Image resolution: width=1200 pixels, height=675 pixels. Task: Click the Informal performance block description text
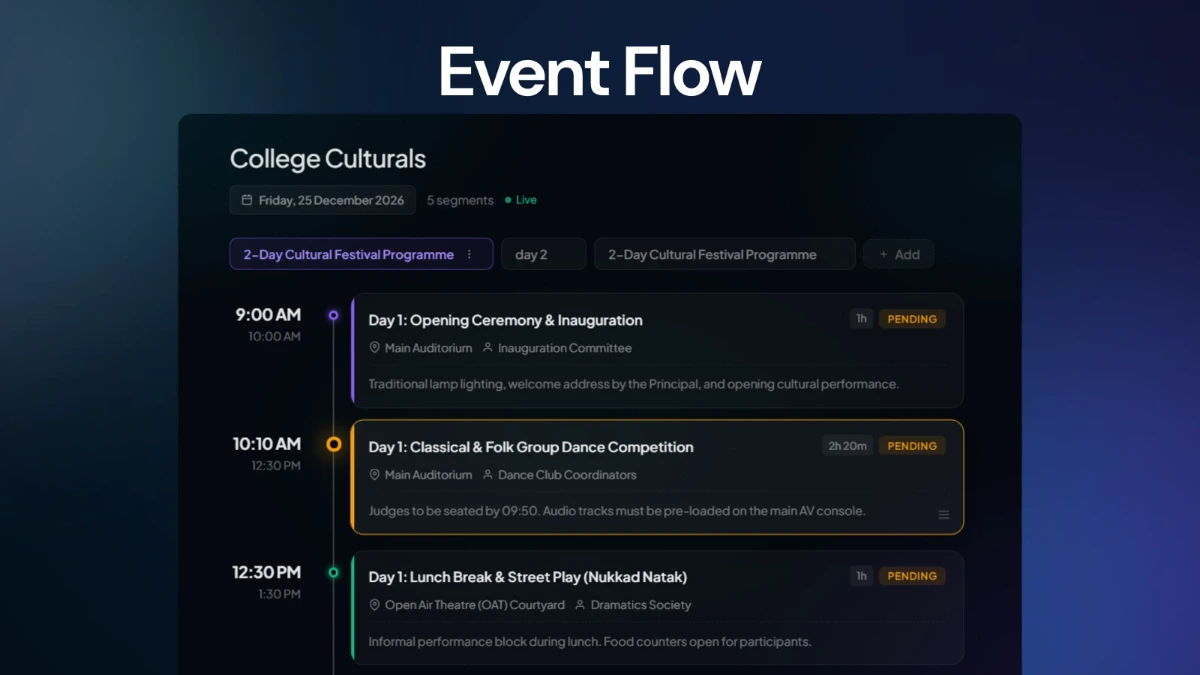coord(589,641)
